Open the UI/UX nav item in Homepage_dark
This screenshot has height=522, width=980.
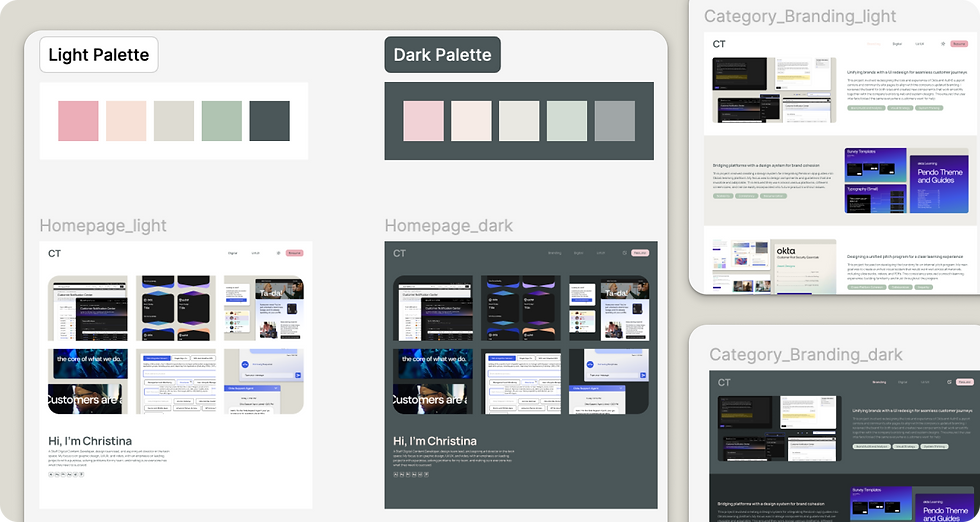tap(601, 253)
